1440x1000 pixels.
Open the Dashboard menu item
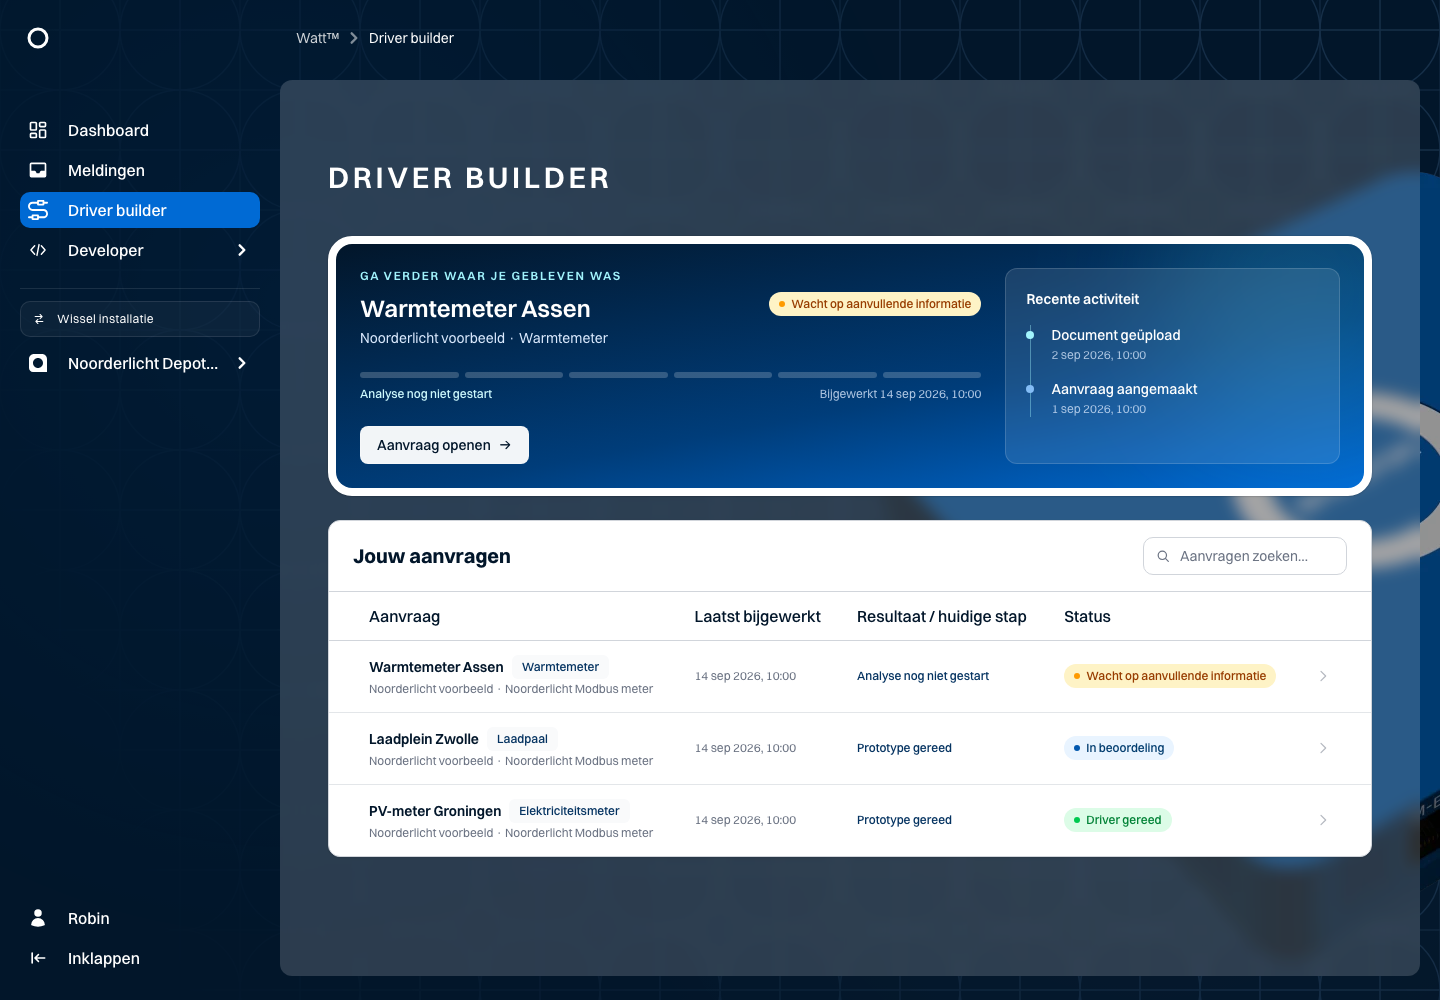(x=140, y=130)
